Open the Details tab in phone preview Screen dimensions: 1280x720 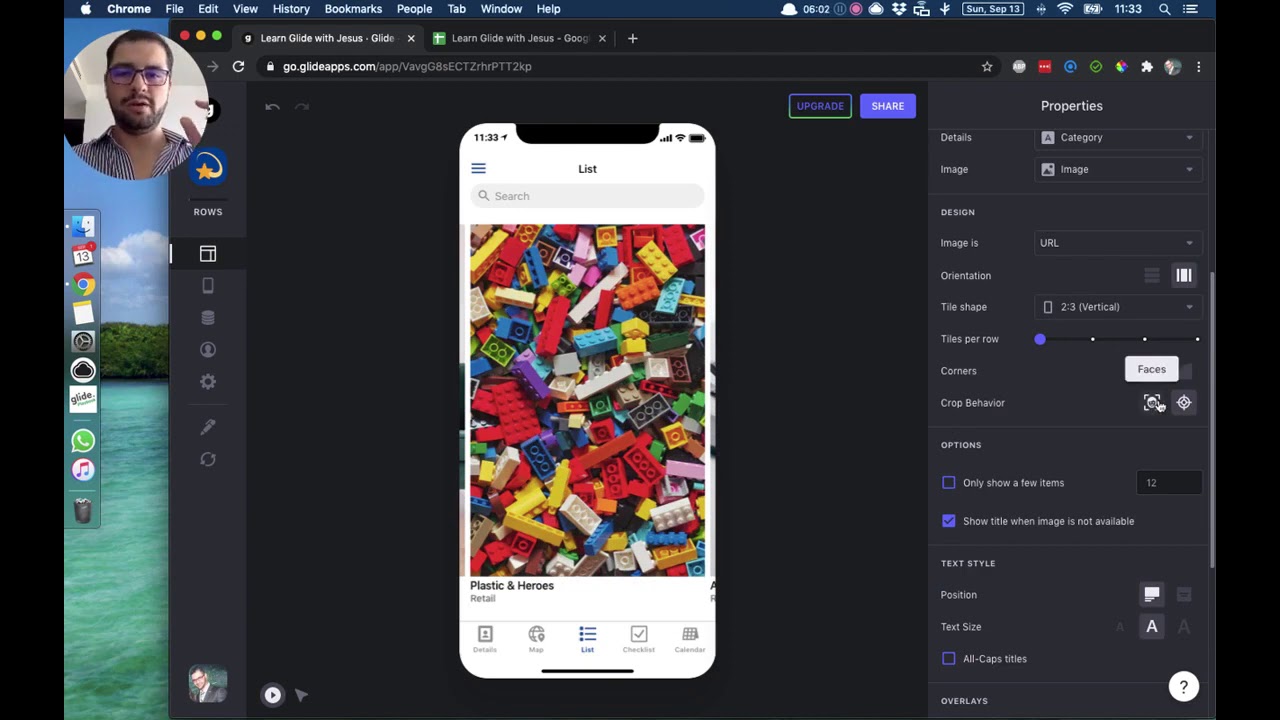click(x=485, y=639)
